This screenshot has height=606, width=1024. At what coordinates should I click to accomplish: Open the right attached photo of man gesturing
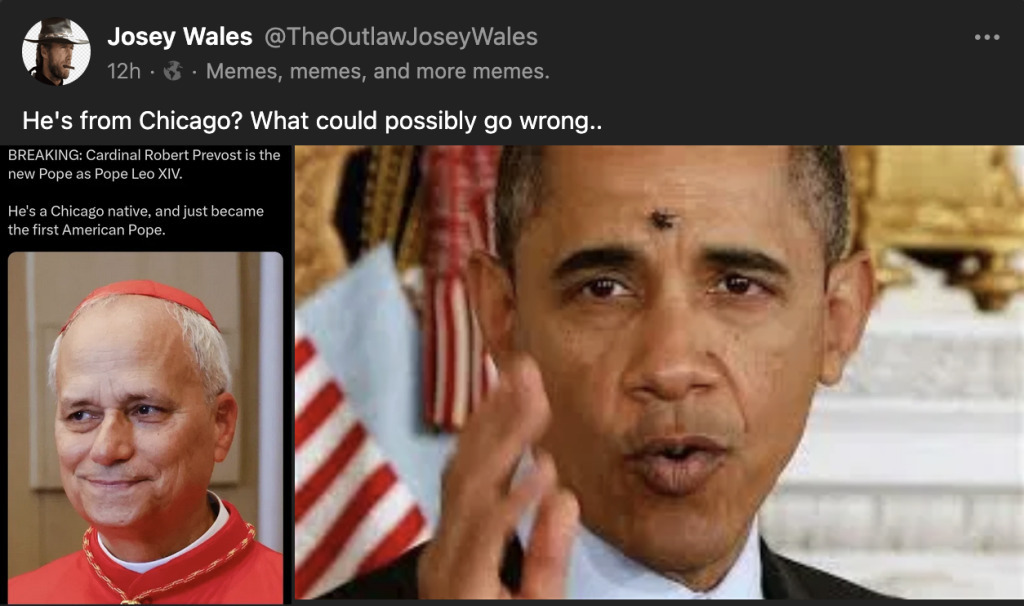(x=660, y=372)
